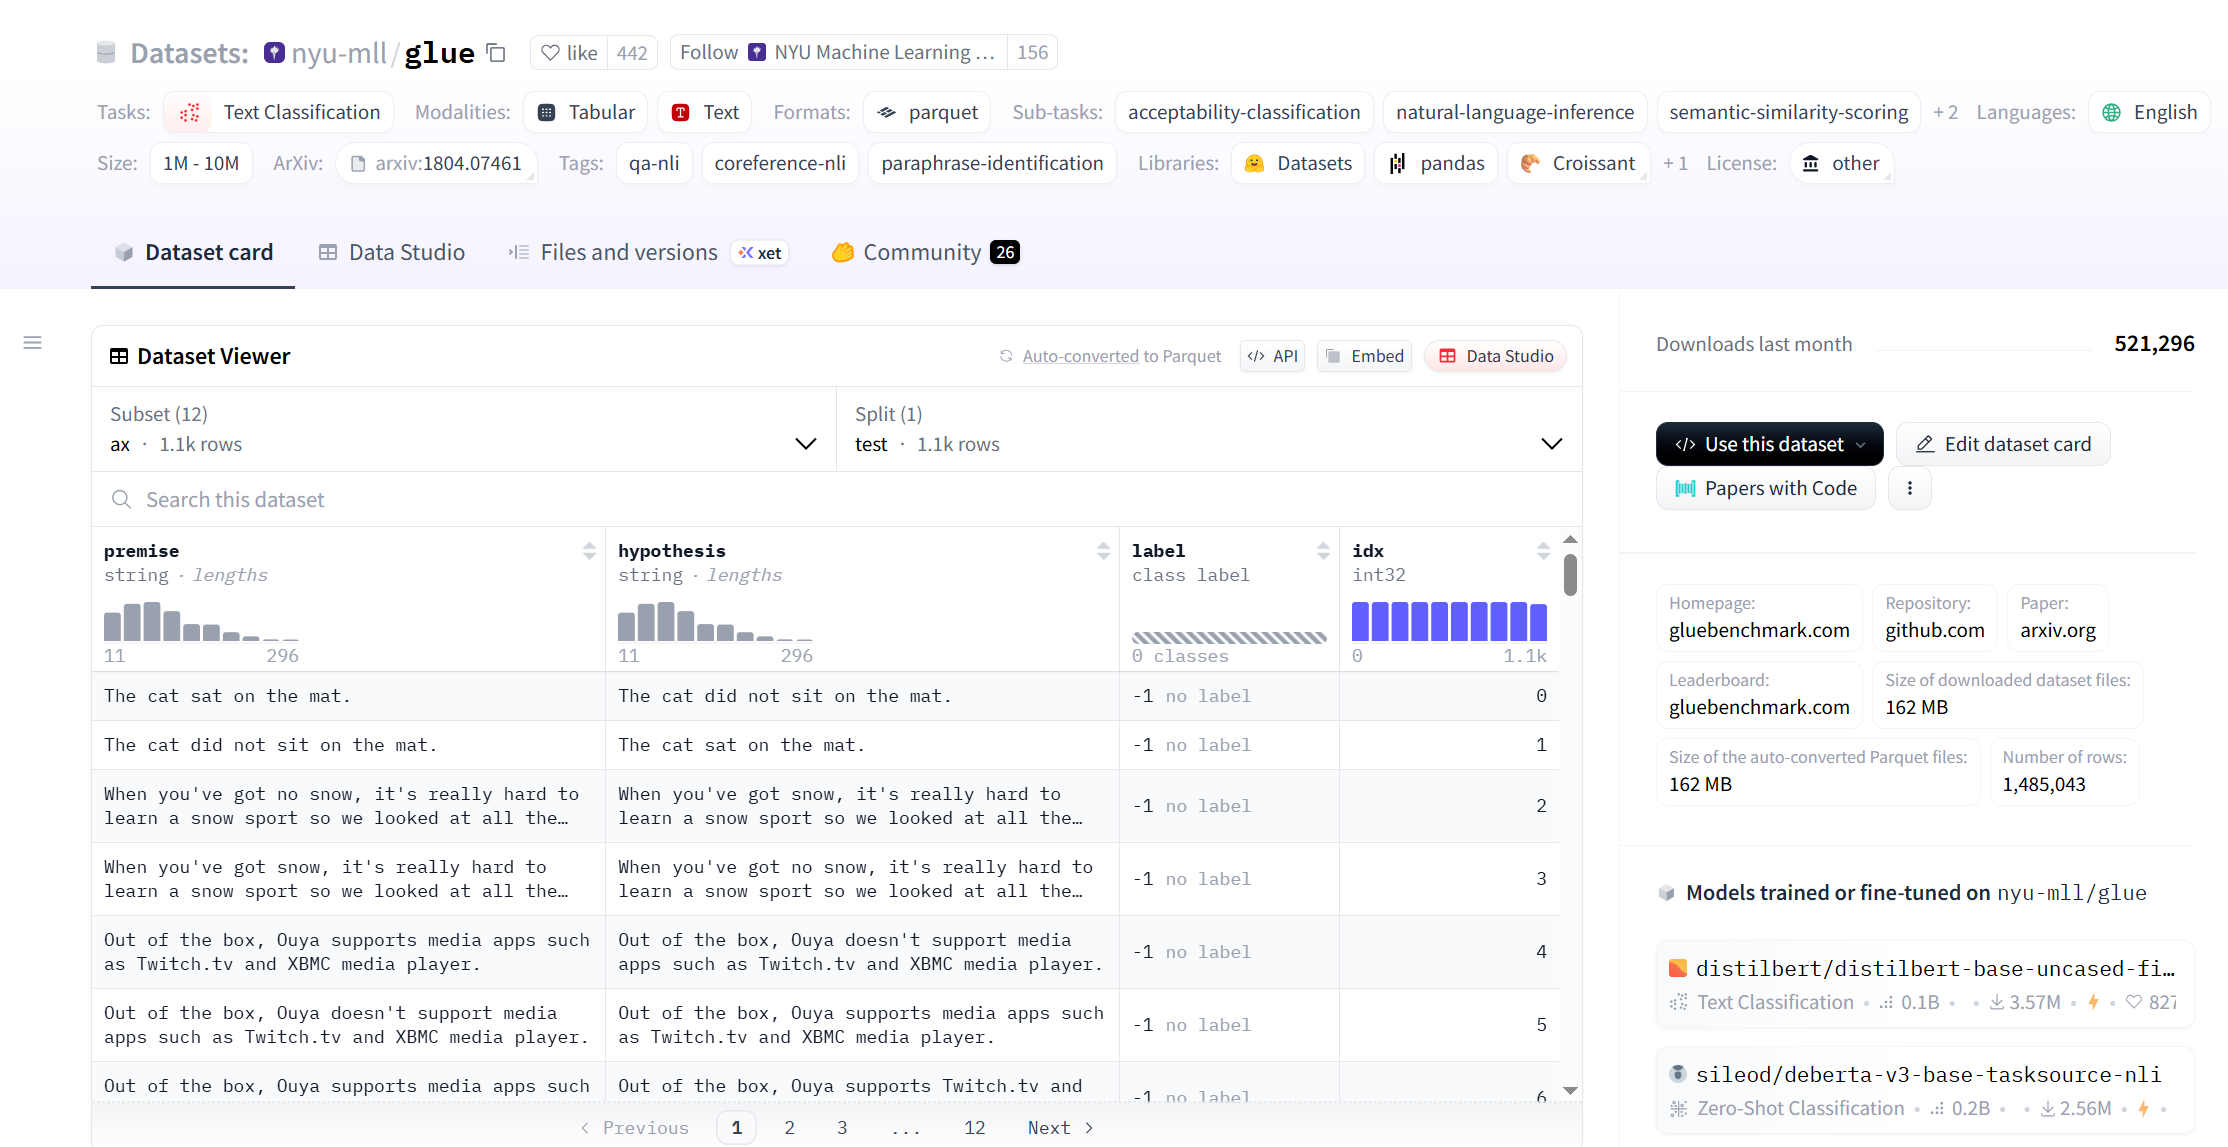2228x1147 pixels.
Task: Click the three-dot more options button
Action: point(1909,488)
